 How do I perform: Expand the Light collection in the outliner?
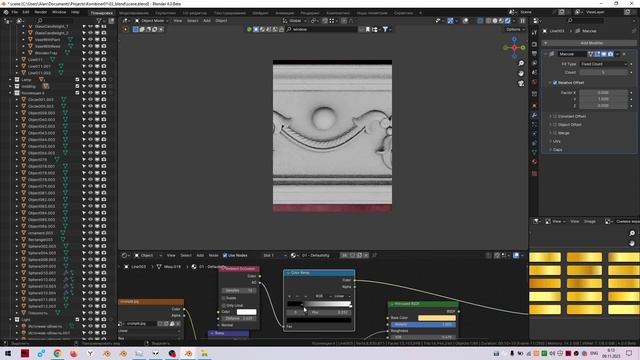click(10, 320)
